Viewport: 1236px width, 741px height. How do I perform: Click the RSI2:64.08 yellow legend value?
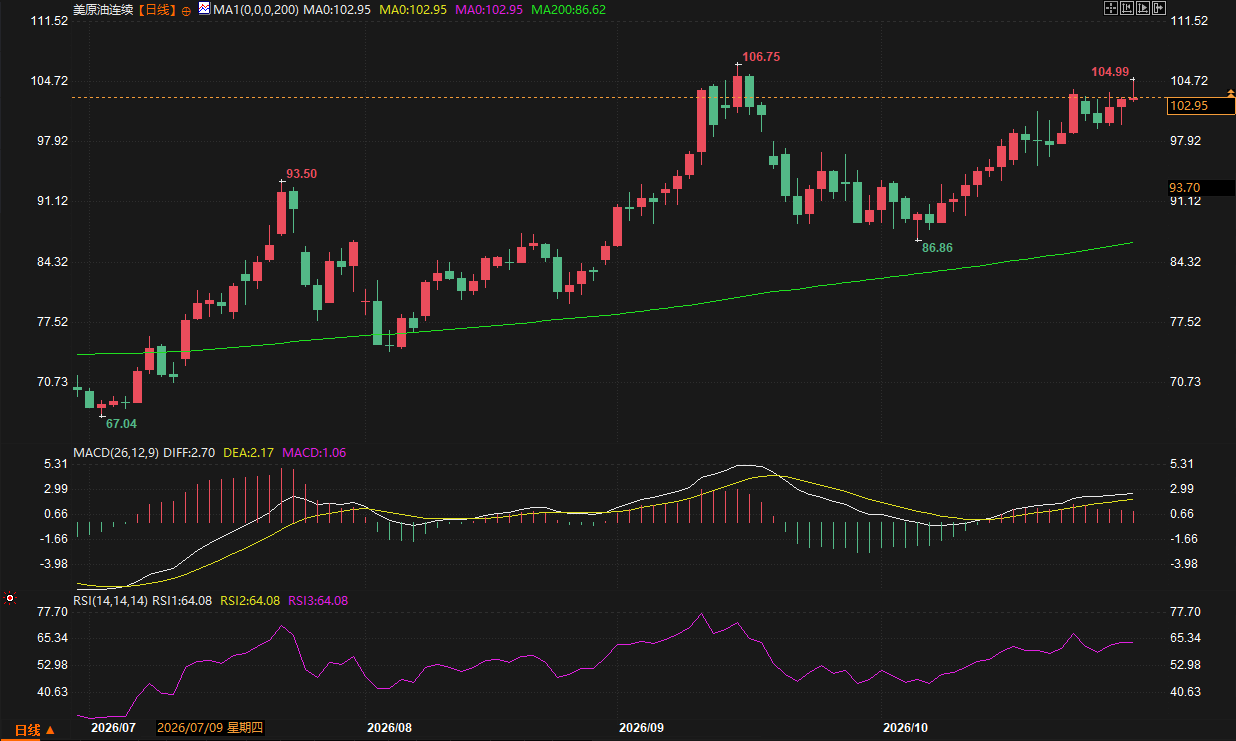coord(249,601)
